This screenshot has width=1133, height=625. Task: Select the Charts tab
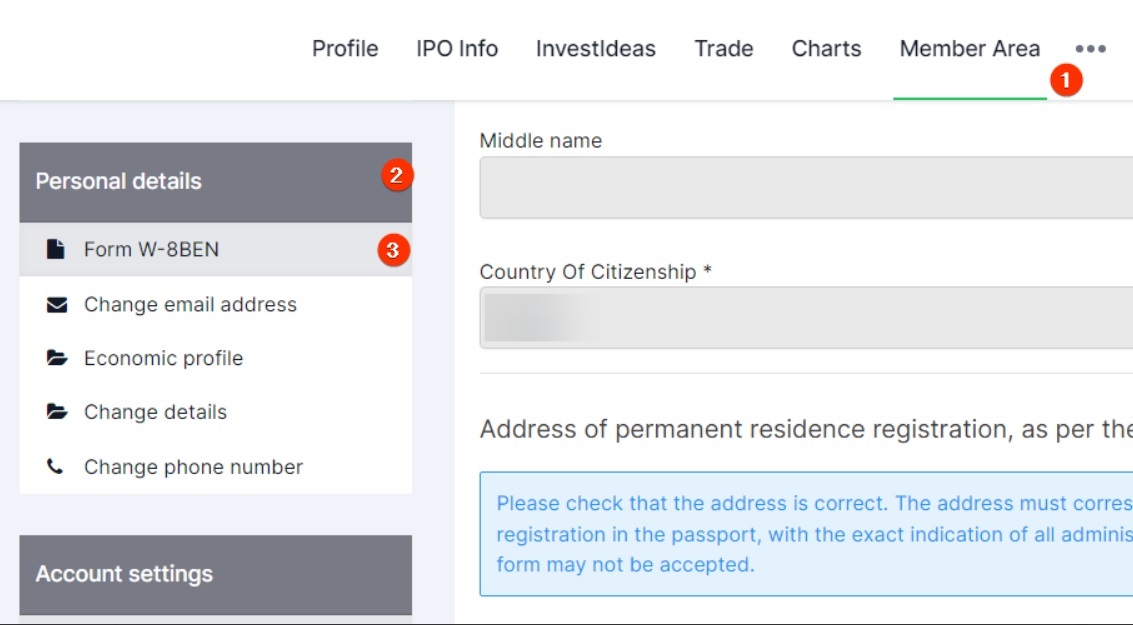826,48
